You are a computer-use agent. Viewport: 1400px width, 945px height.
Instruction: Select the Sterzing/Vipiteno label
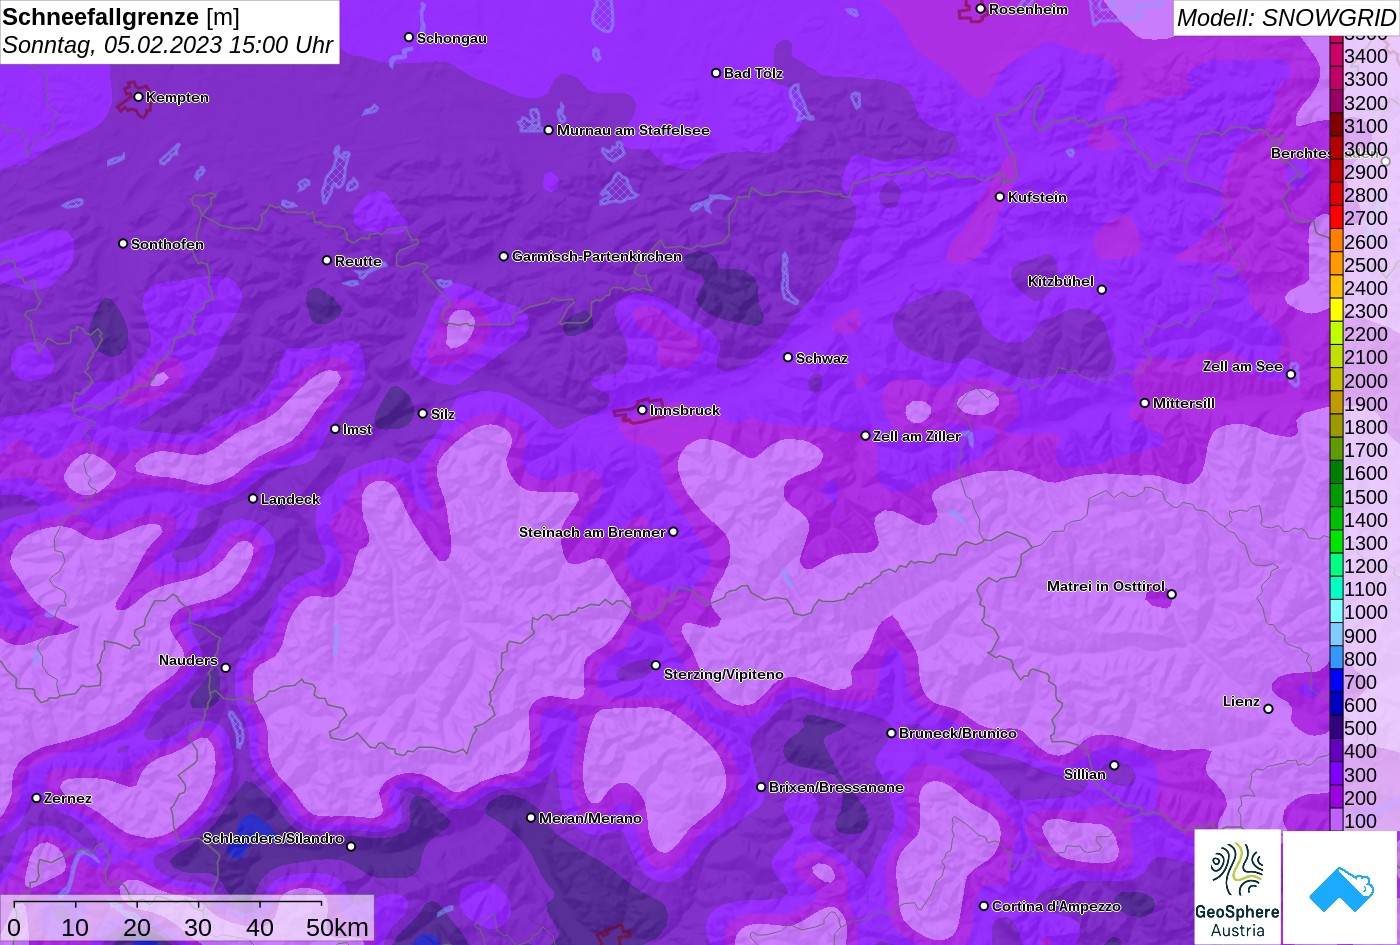tap(724, 675)
